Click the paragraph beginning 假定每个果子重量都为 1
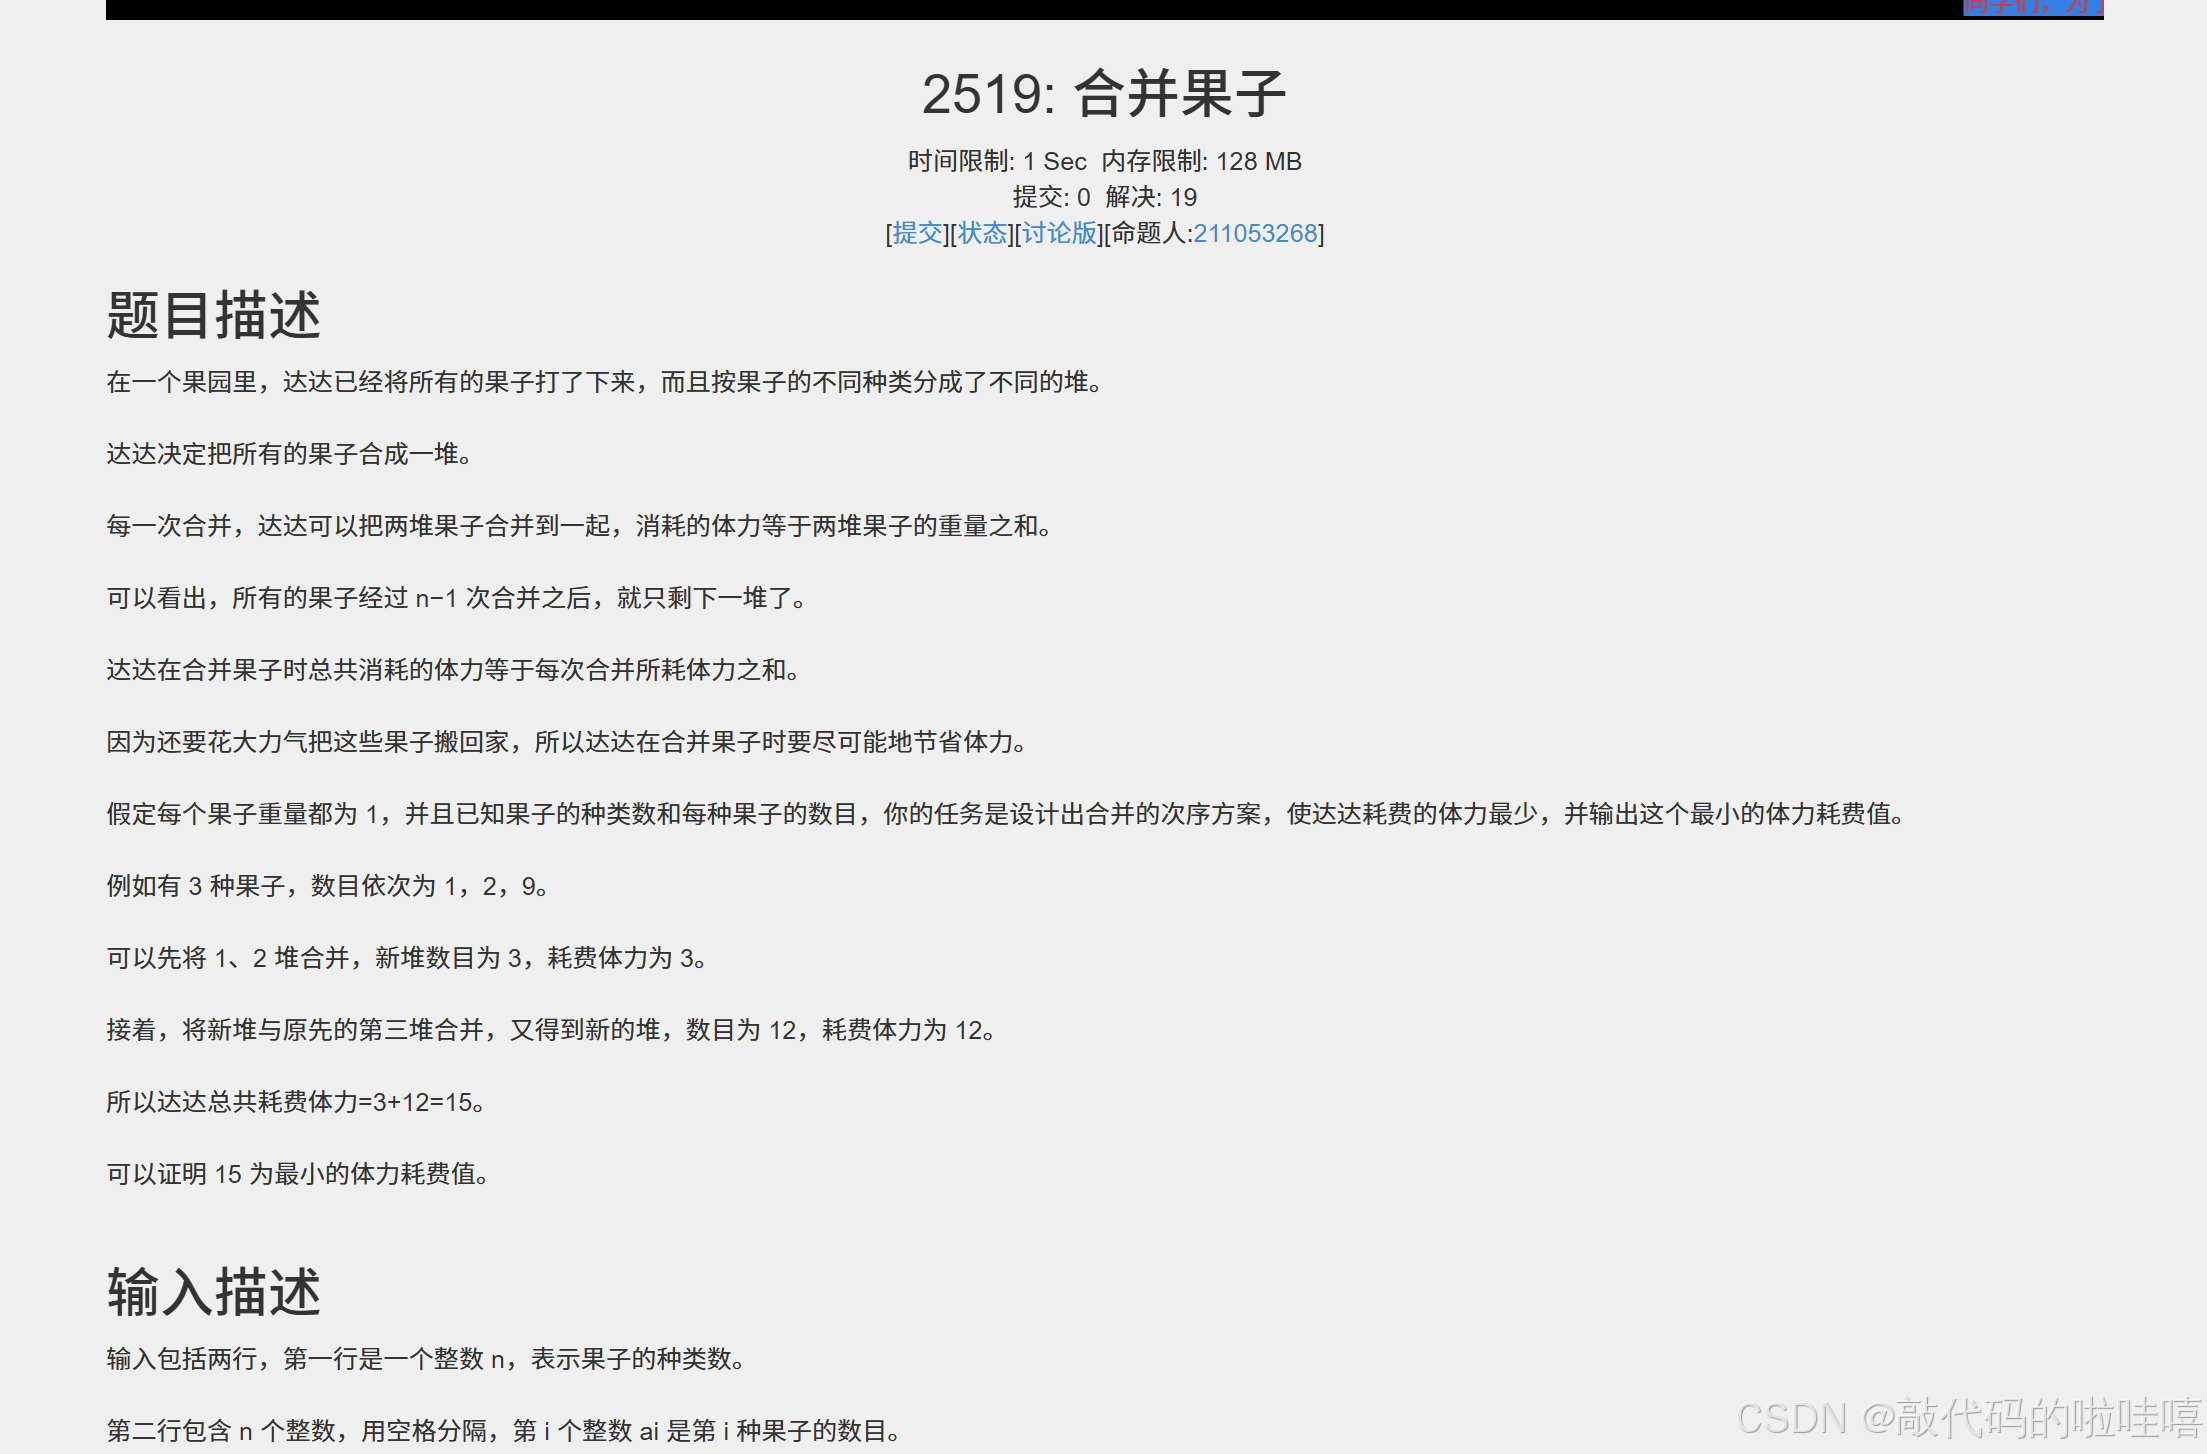This screenshot has width=2207, height=1454. tap(1006, 814)
